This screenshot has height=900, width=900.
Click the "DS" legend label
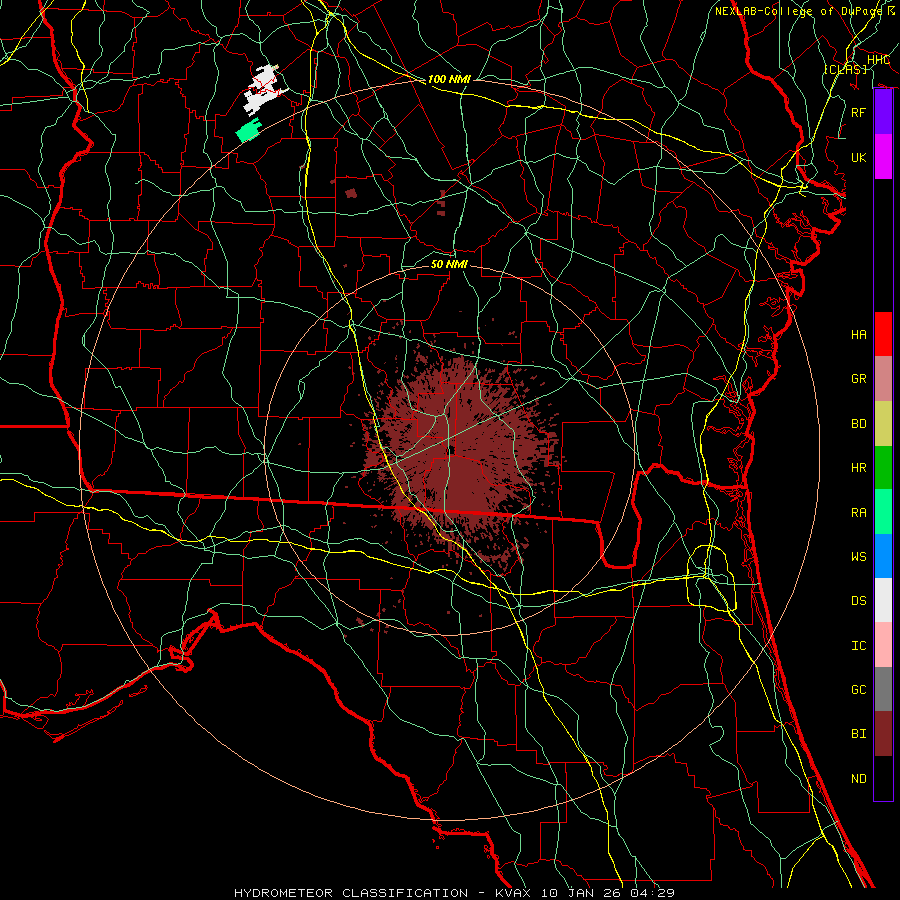[859, 601]
